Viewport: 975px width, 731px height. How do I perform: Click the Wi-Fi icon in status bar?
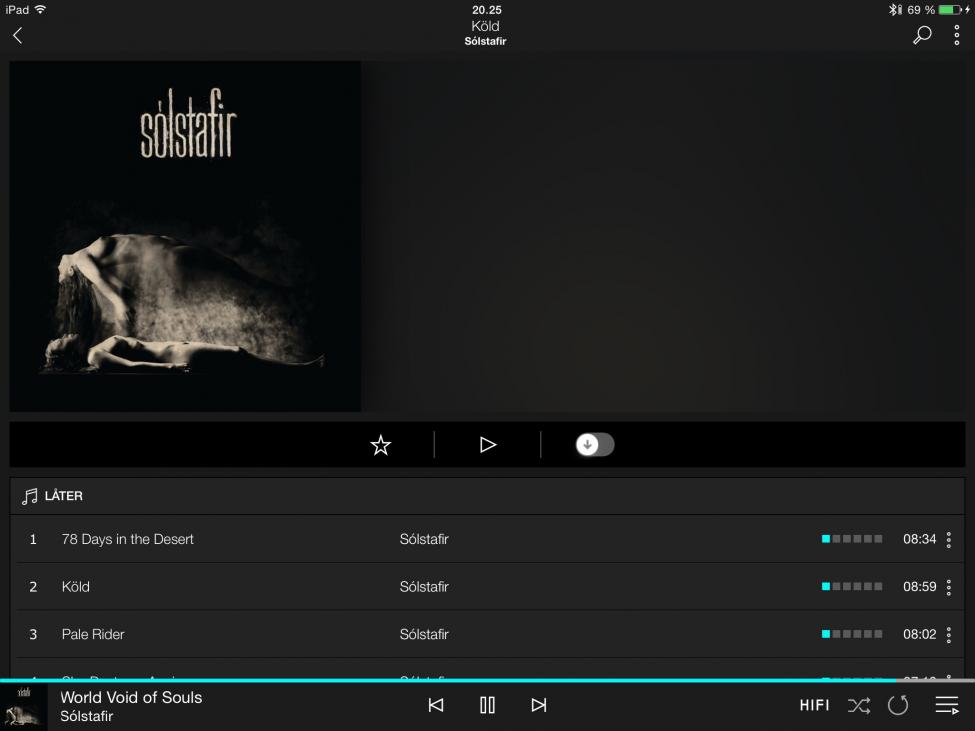click(40, 9)
